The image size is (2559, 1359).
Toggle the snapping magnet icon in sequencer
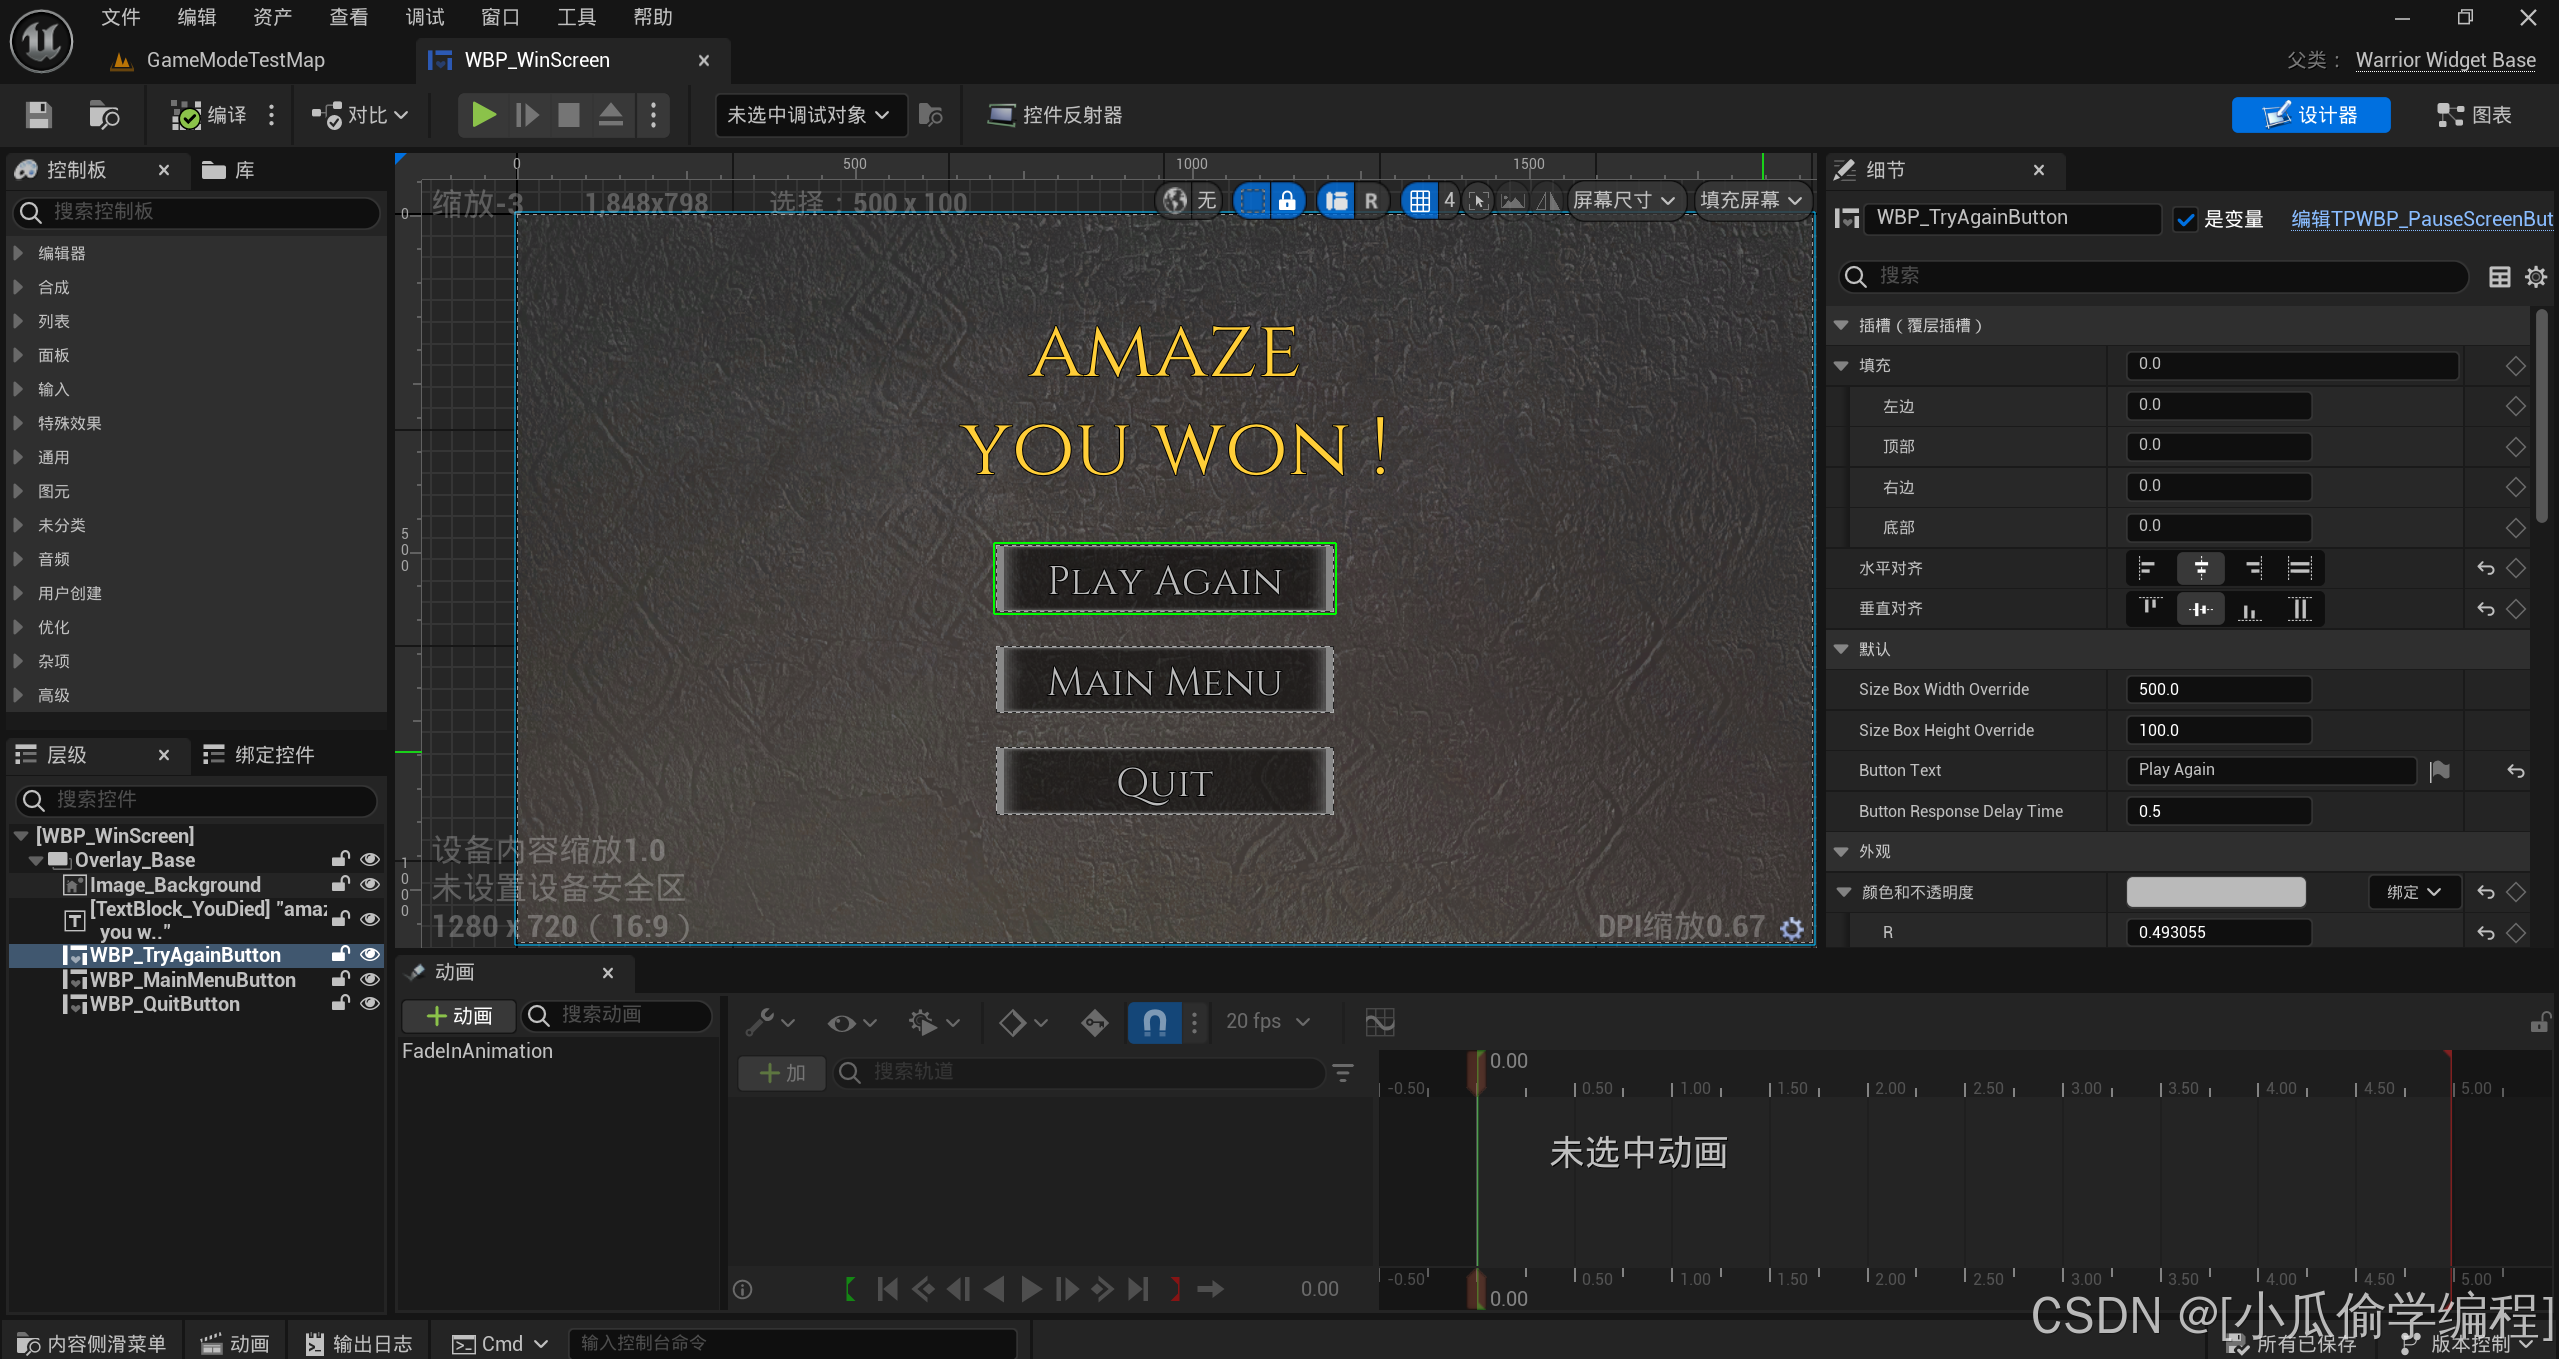pyautogui.click(x=1154, y=1021)
